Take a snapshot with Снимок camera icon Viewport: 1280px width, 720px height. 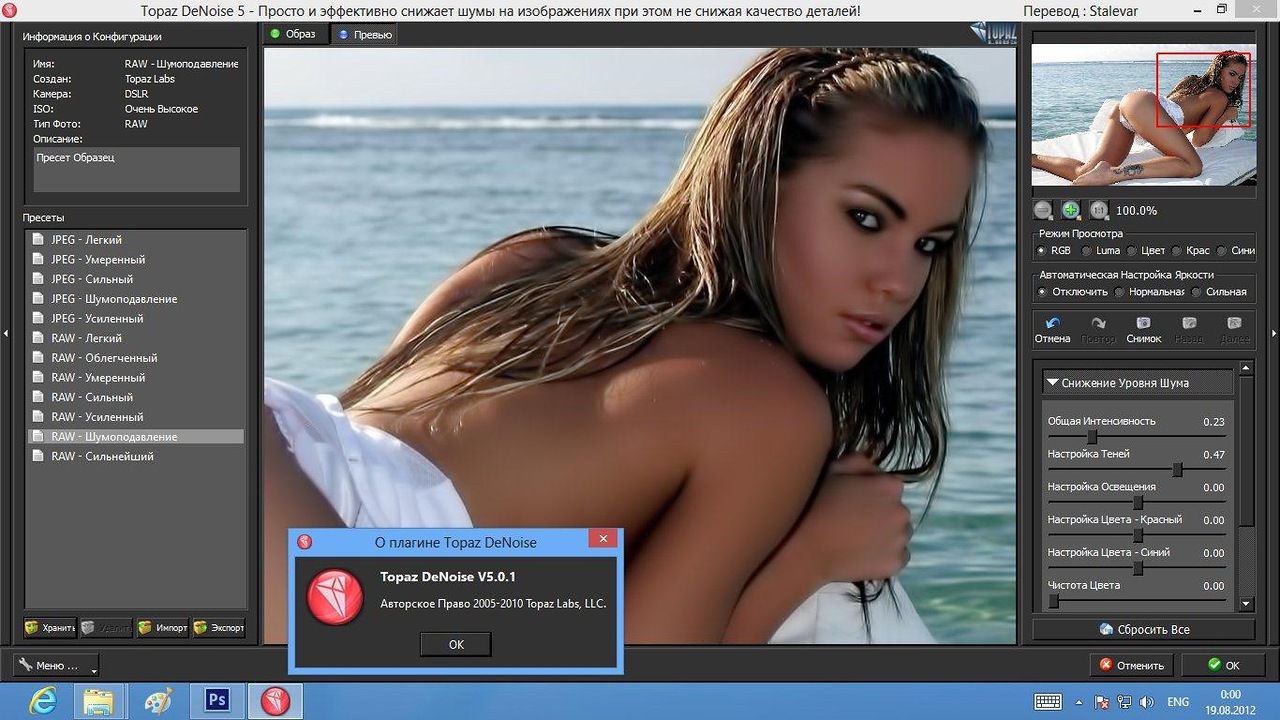pyautogui.click(x=1143, y=323)
